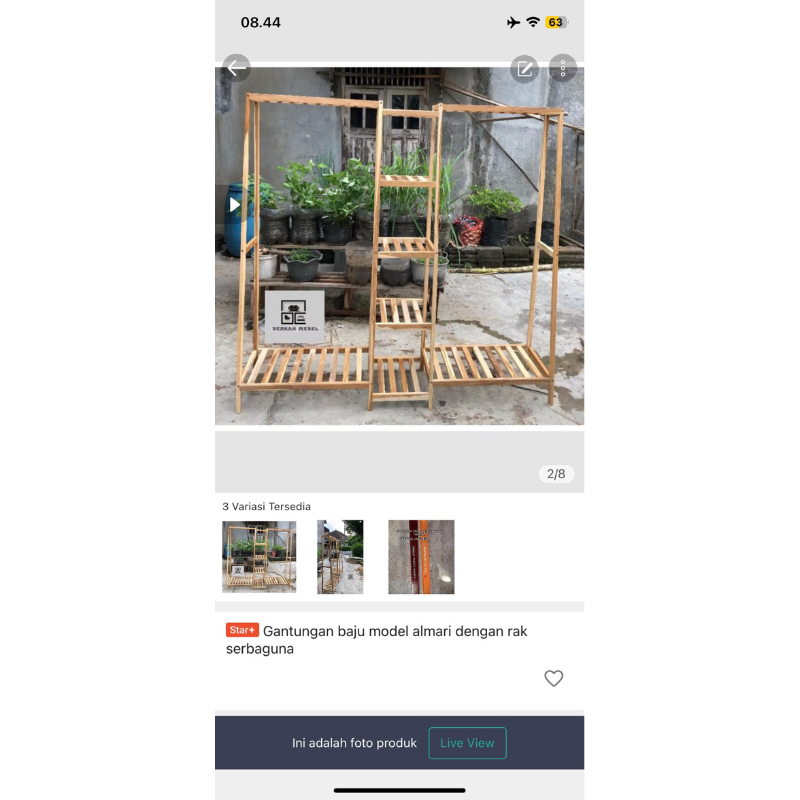Image resolution: width=800 pixels, height=800 pixels.
Task: Play the product video overlay
Action: tap(235, 205)
